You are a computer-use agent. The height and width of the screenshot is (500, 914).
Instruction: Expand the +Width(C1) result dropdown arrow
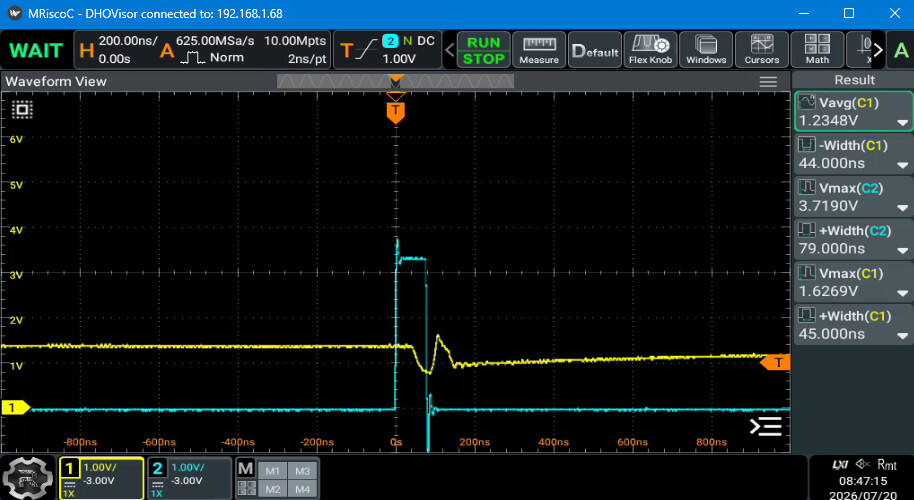click(x=903, y=336)
